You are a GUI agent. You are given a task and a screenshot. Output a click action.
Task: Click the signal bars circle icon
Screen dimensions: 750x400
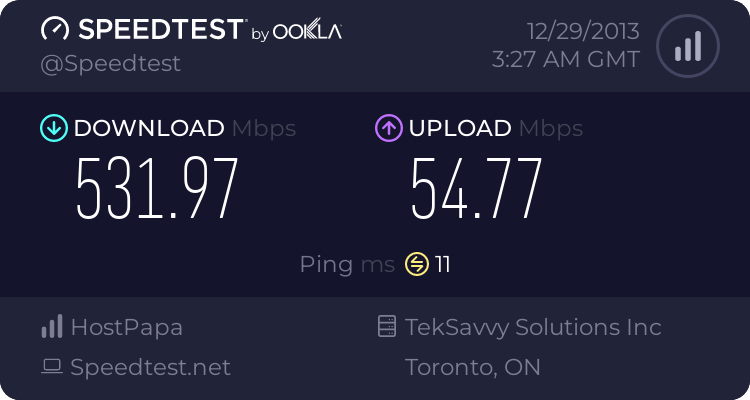tap(686, 46)
